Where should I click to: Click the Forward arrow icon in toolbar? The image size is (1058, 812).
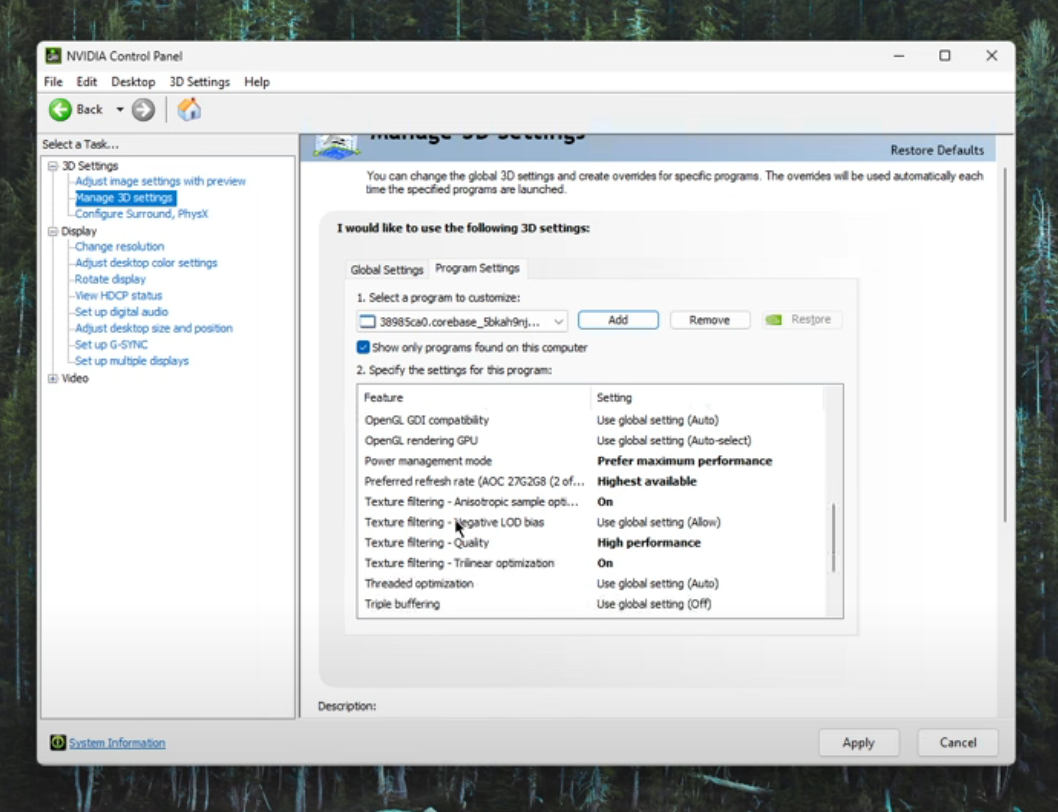[x=143, y=109]
